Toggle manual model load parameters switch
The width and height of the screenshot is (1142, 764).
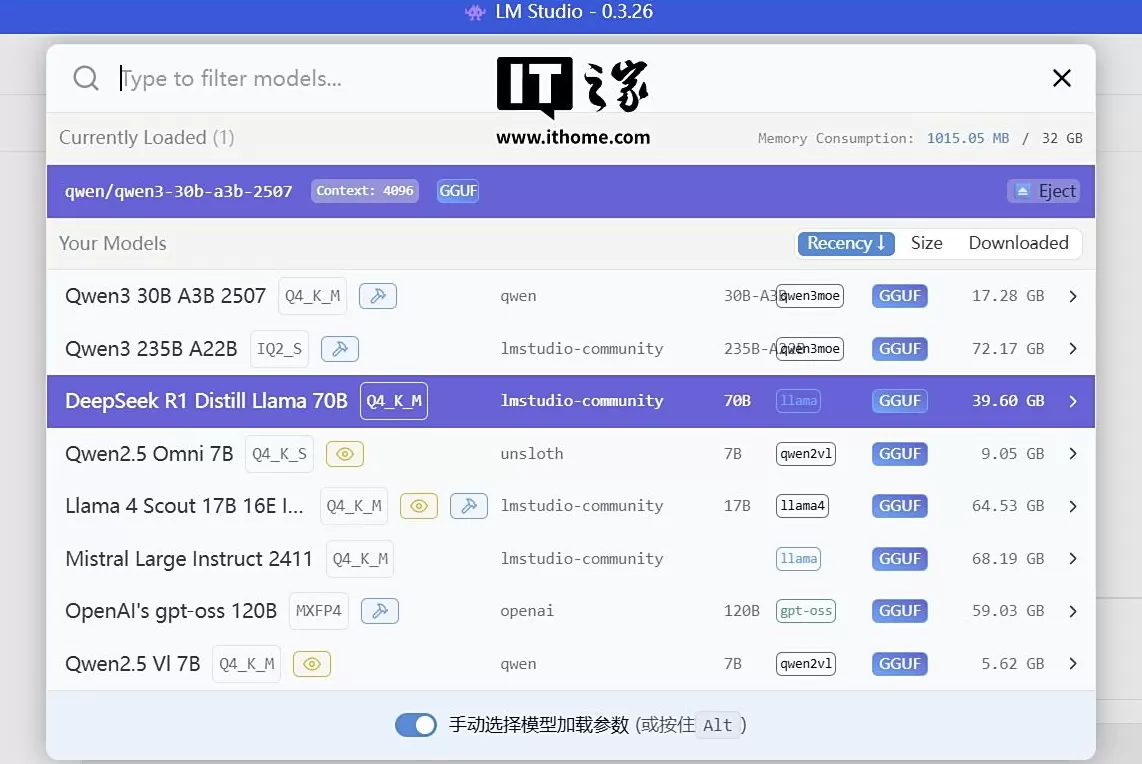point(416,725)
